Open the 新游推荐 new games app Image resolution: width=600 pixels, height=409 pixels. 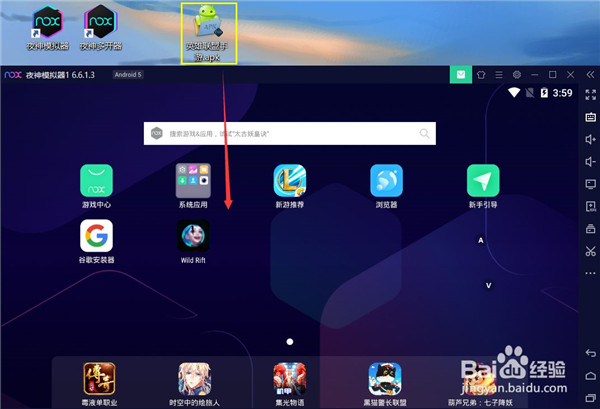289,181
